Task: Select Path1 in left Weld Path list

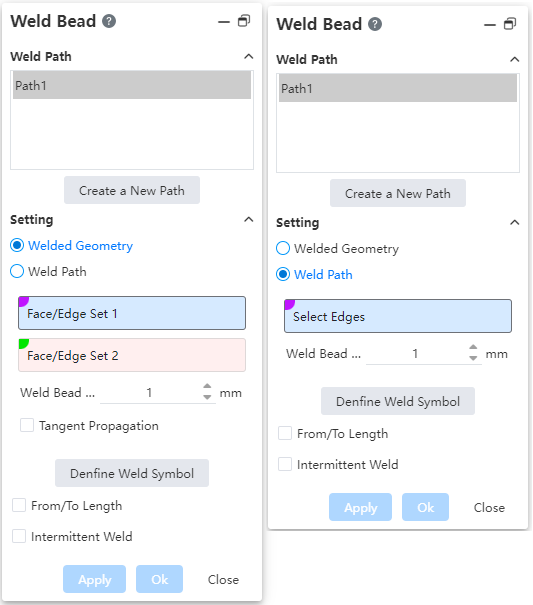Action: click(132, 85)
